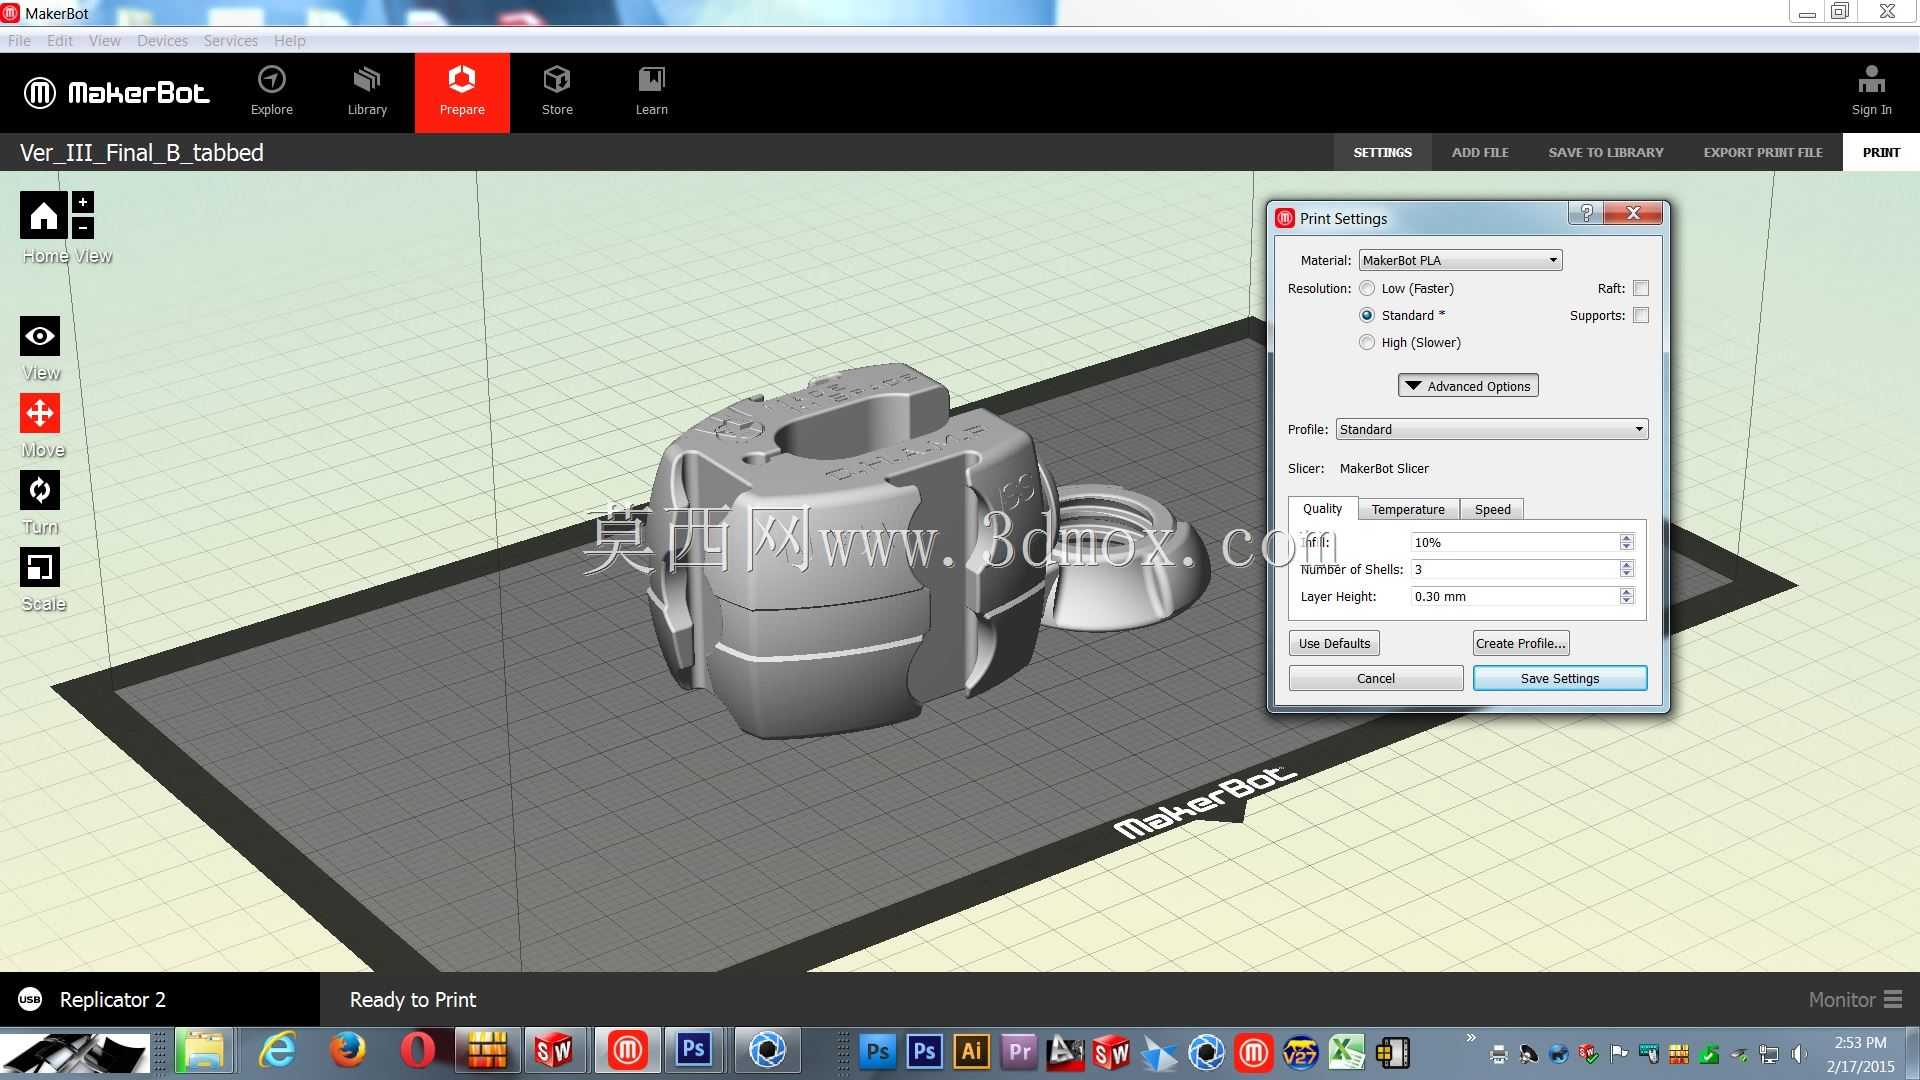Click the Layer Height field
1920x1080 pixels.
(x=1515, y=596)
